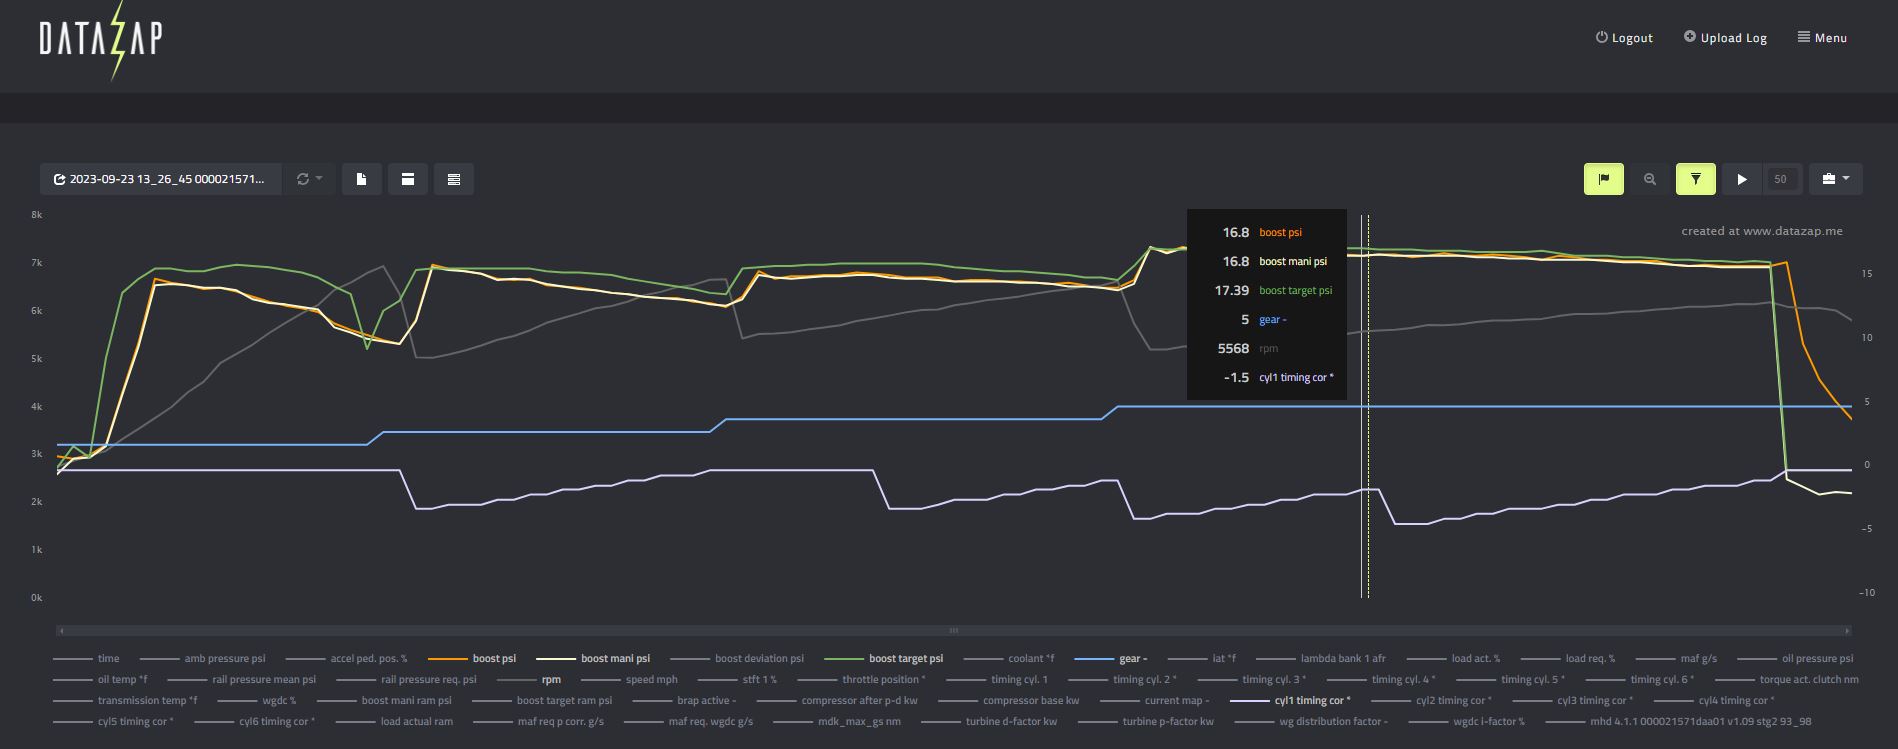Show the 'wgdc i-factor %' series

1467,722
